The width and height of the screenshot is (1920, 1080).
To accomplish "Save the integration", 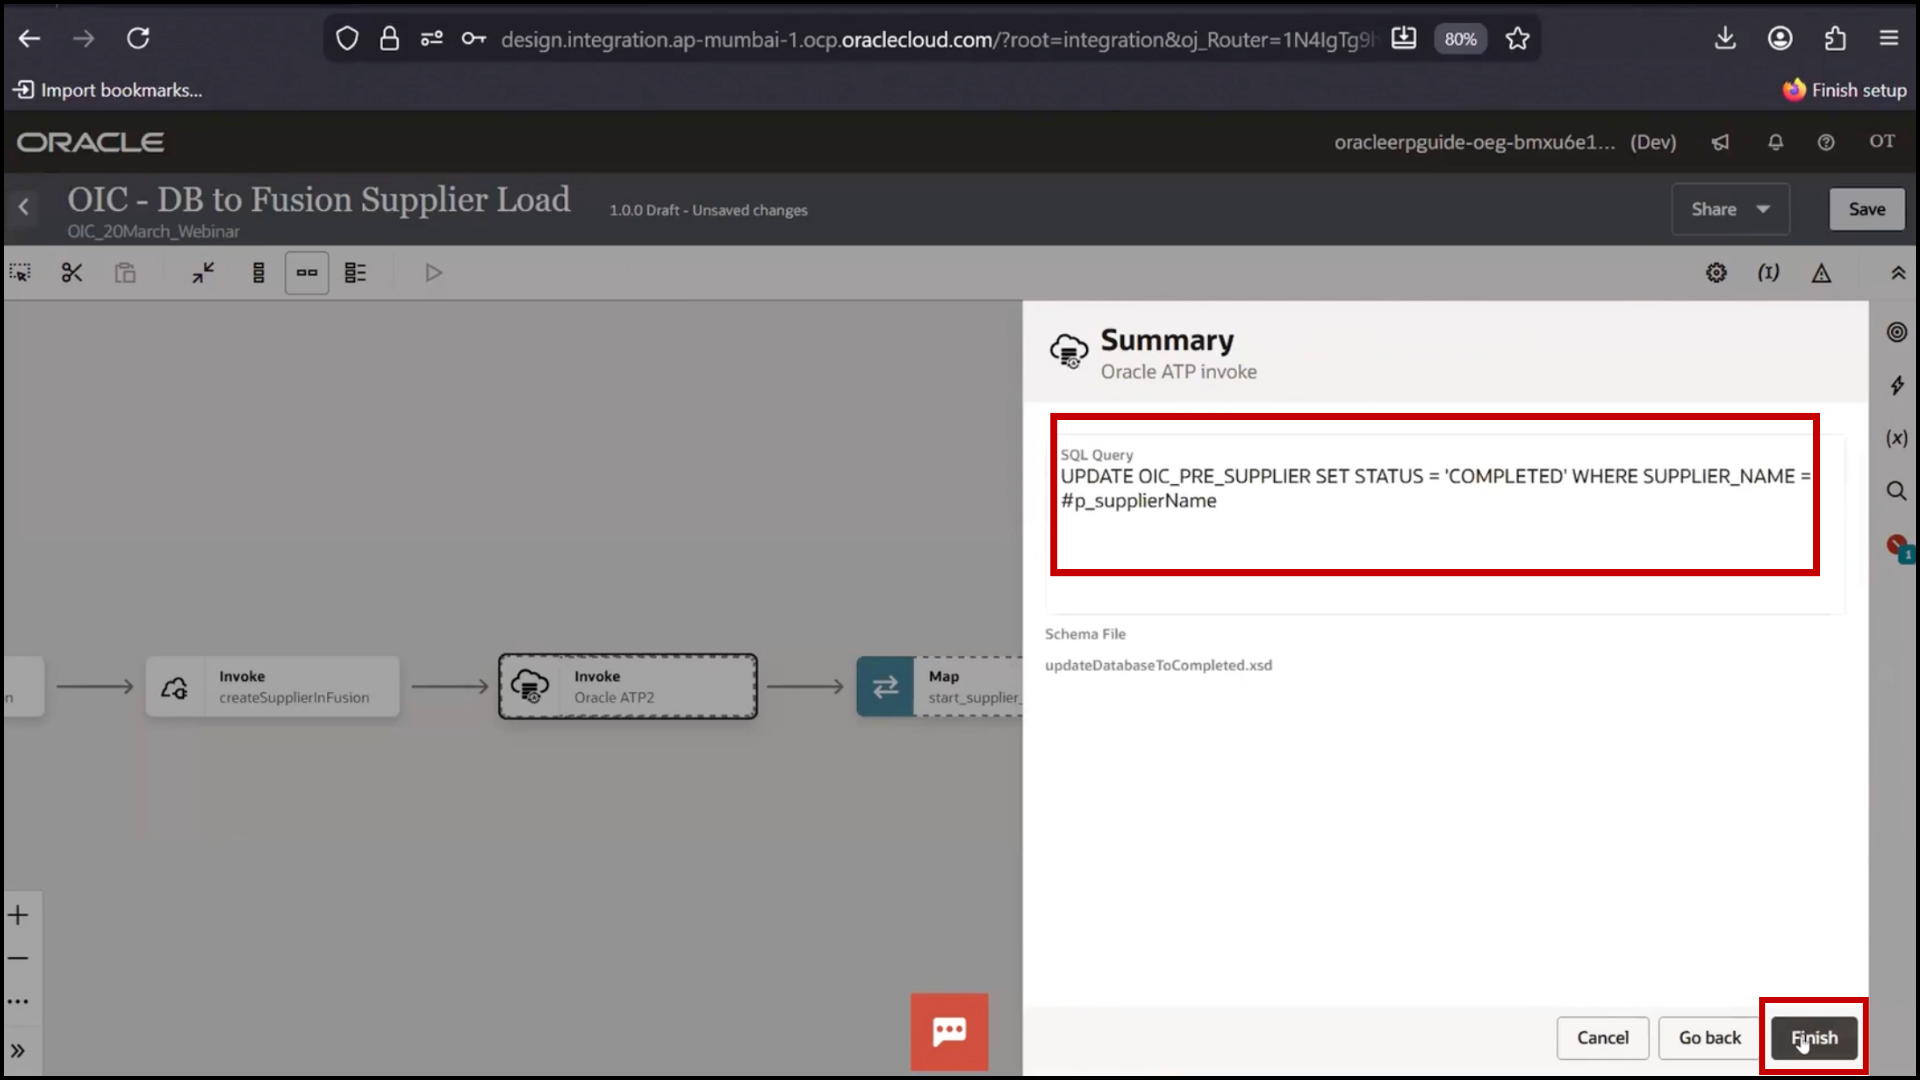I will 1866,209.
